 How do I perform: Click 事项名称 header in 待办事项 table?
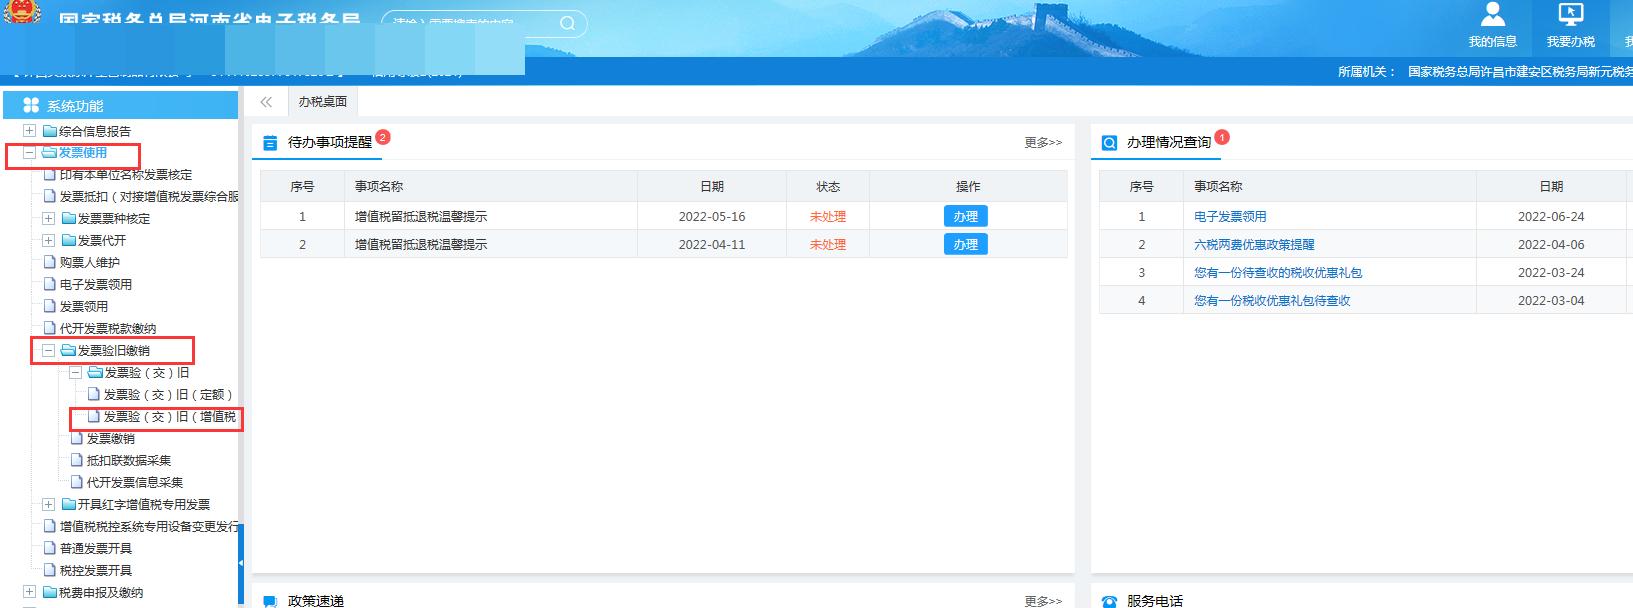(x=379, y=186)
